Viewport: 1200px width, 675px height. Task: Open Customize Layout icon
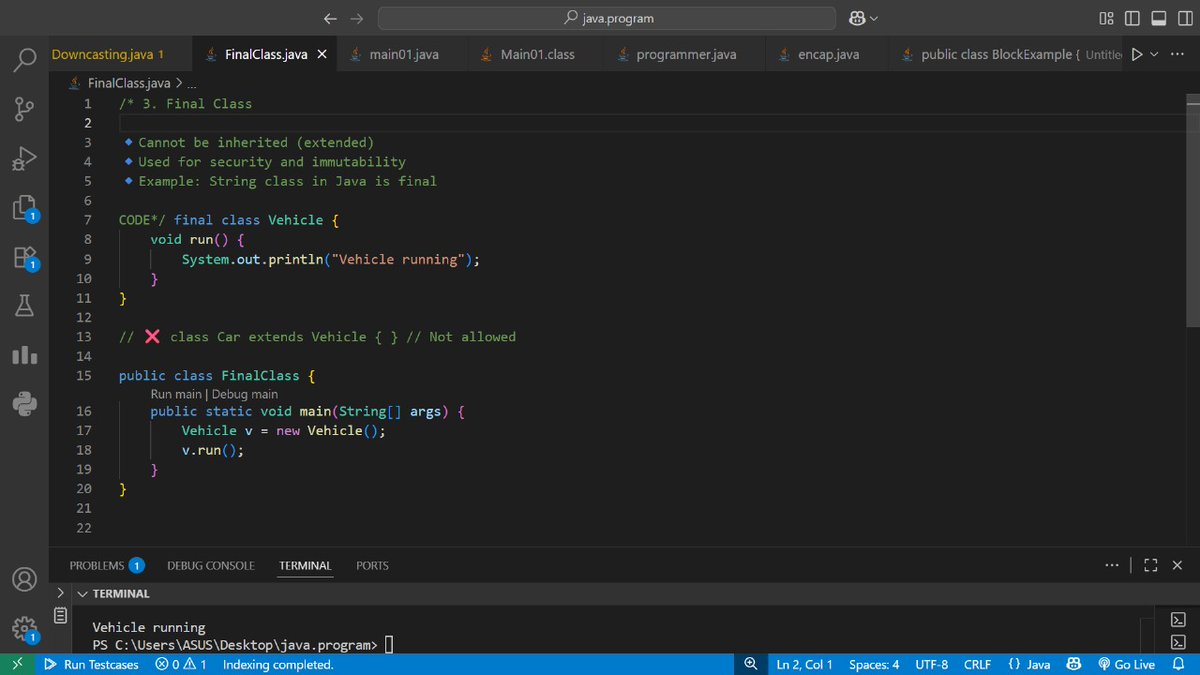click(x=1106, y=18)
